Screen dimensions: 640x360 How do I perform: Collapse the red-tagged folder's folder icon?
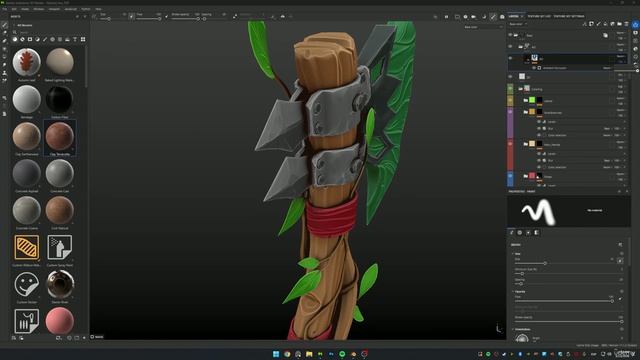point(526,144)
